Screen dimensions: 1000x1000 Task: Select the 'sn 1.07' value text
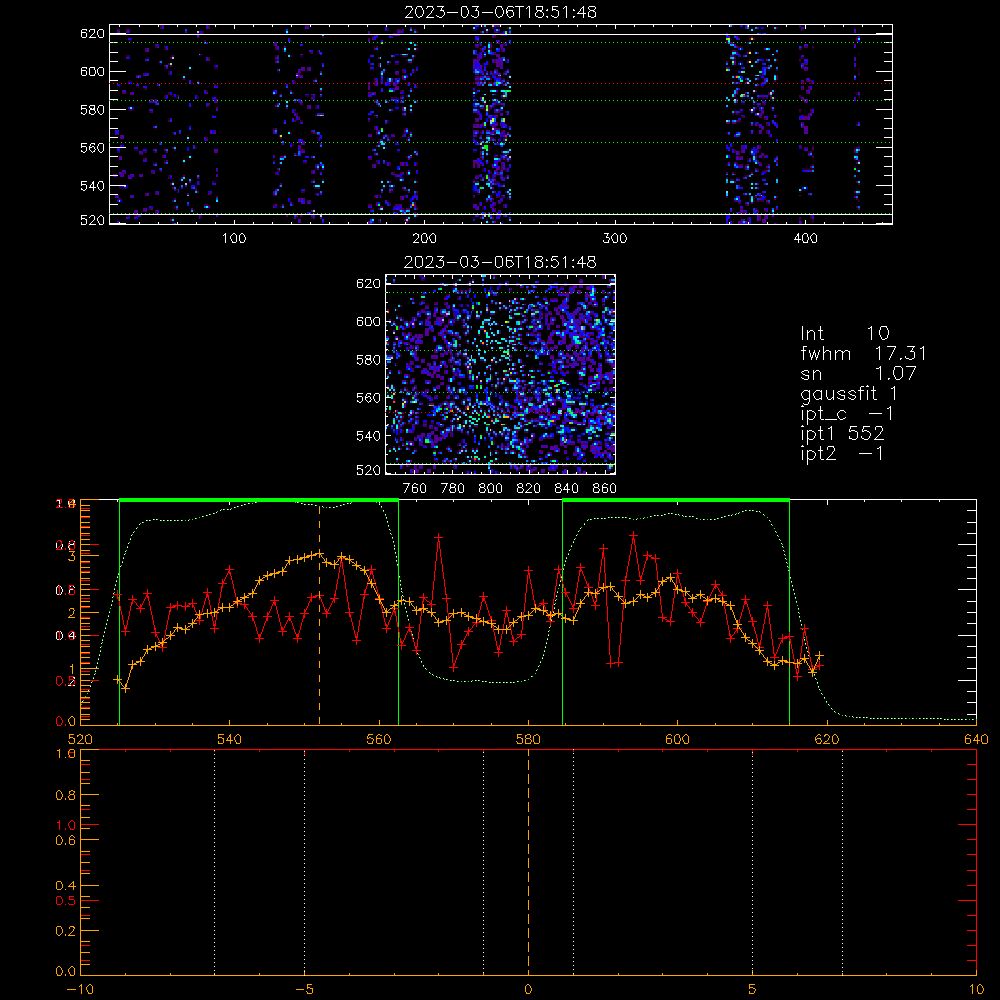click(858, 373)
